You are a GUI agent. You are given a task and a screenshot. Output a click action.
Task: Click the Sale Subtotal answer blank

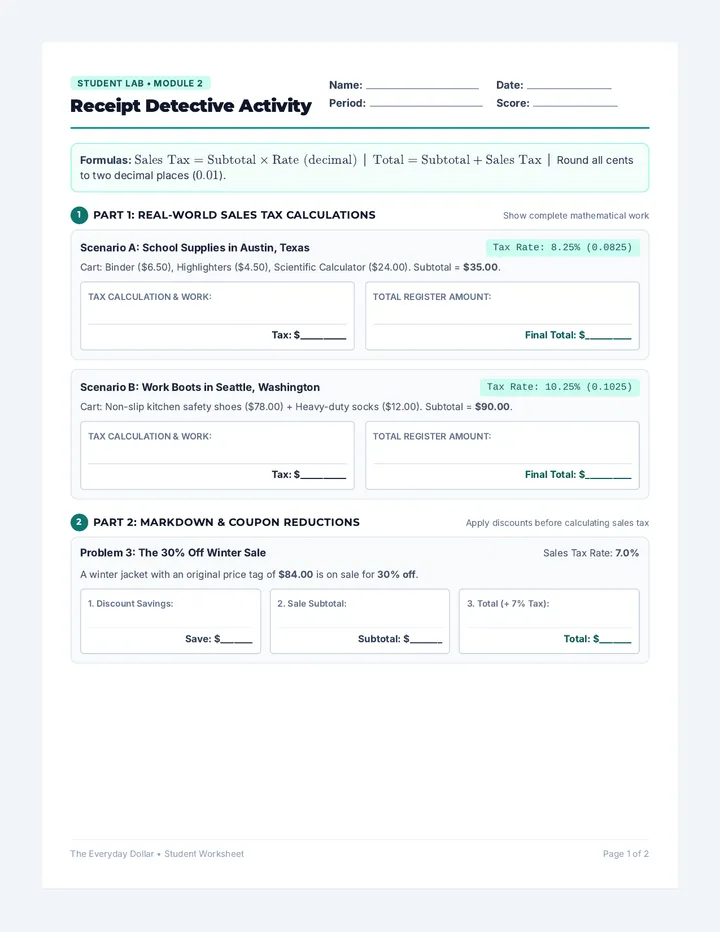[x=426, y=640]
